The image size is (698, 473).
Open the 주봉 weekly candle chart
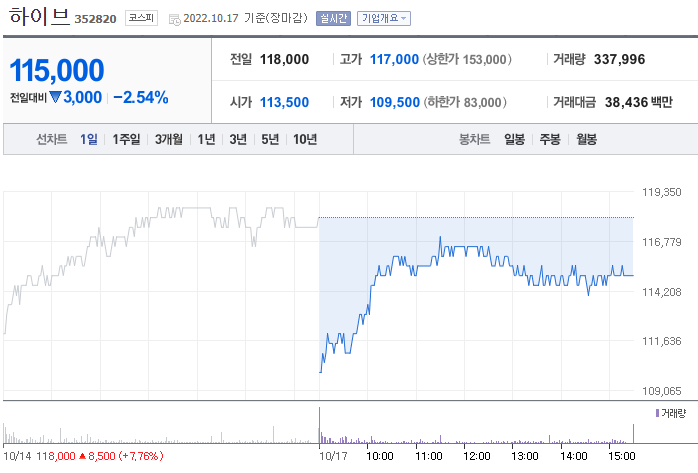pyautogui.click(x=550, y=139)
